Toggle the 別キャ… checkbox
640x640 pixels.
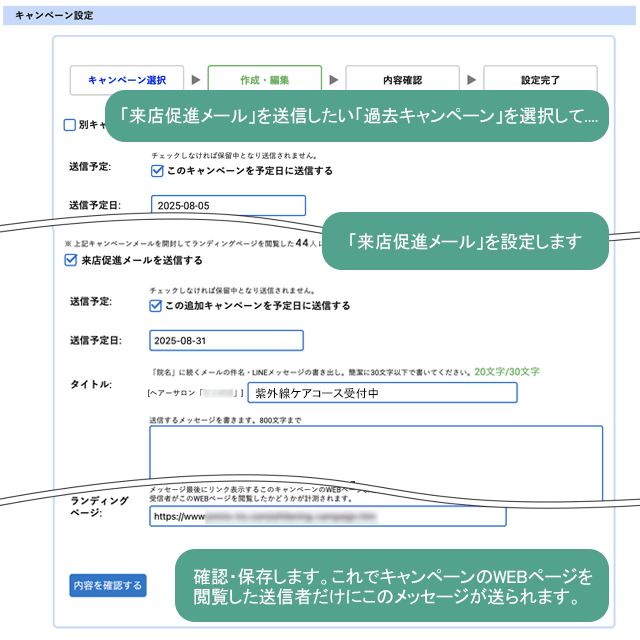[x=70, y=125]
